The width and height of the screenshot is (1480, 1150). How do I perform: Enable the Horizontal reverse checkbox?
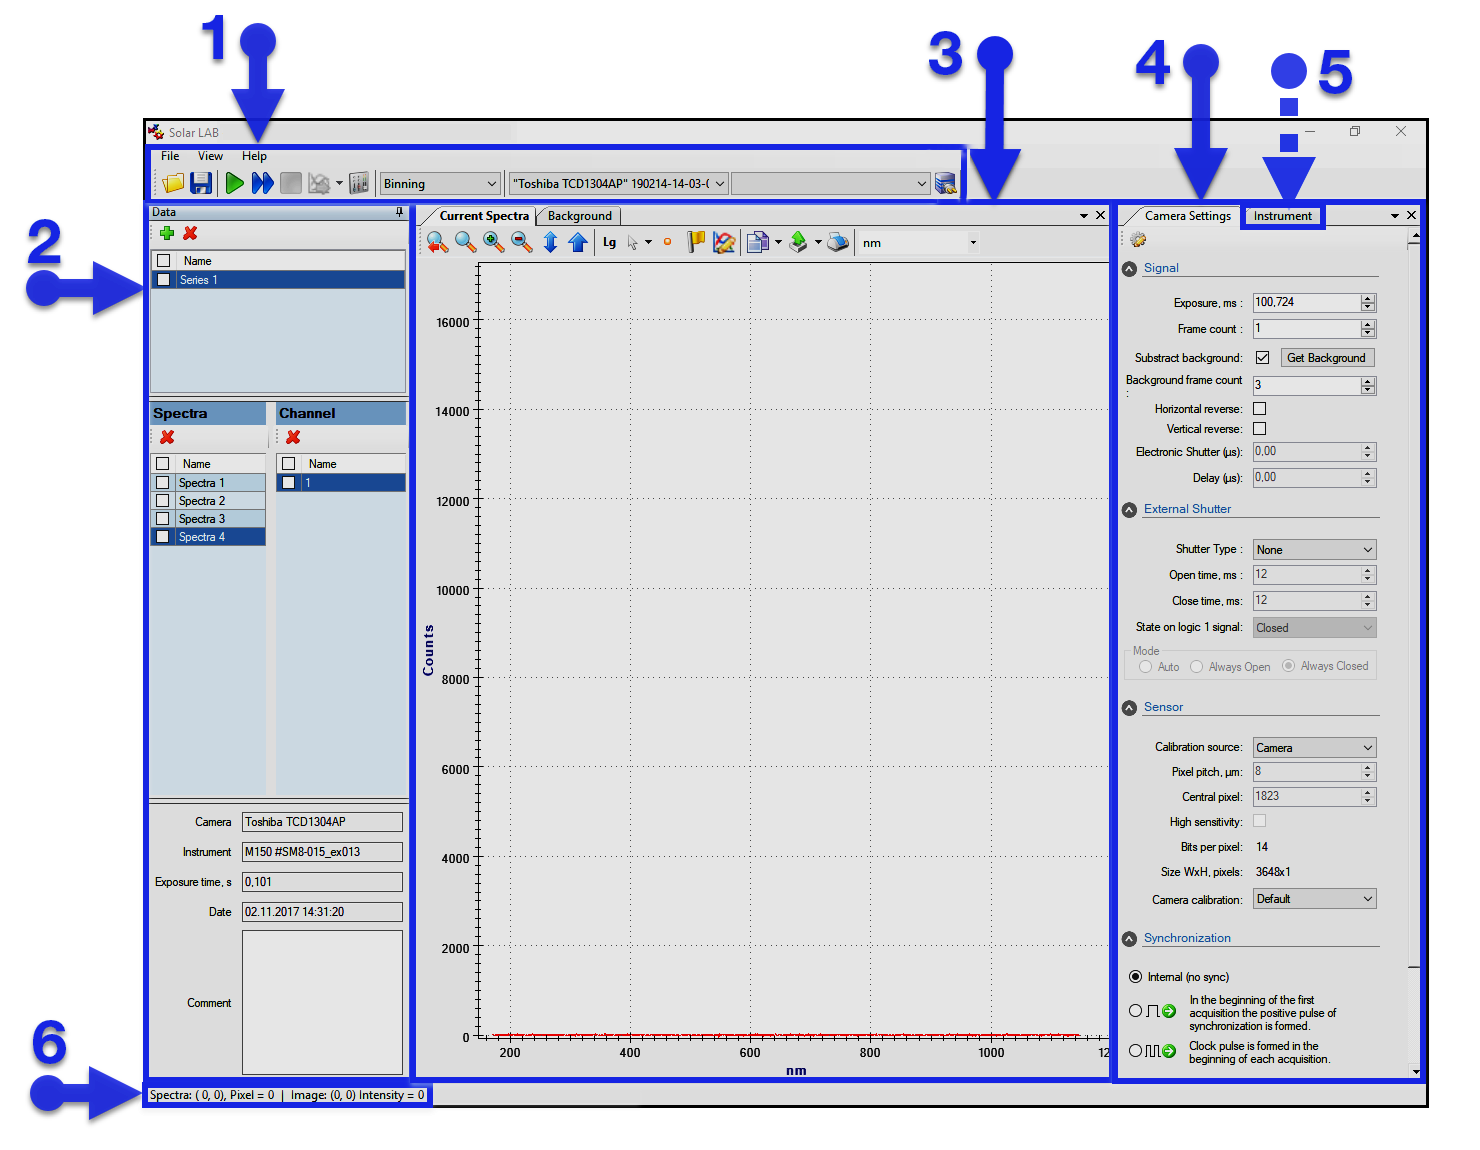[x=1260, y=409]
